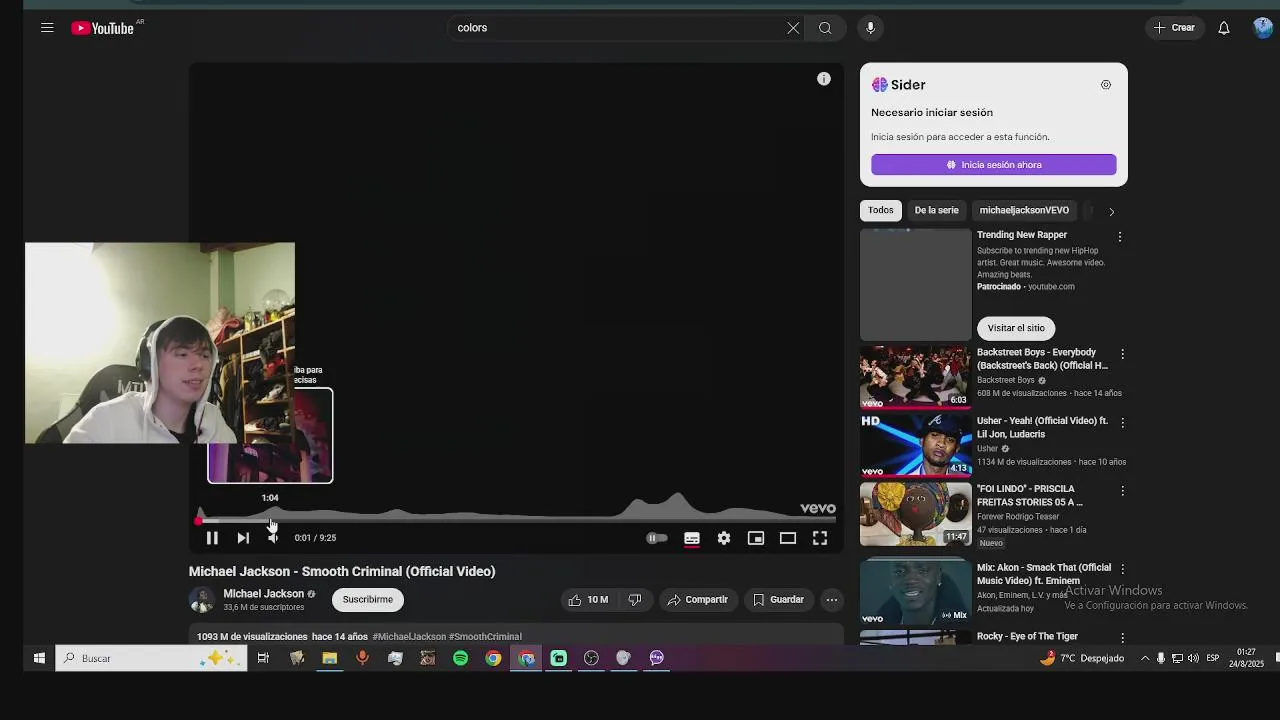Open the 7°C Despejado weather widget
Image resolution: width=1280 pixels, height=720 pixels.
(x=1082, y=658)
